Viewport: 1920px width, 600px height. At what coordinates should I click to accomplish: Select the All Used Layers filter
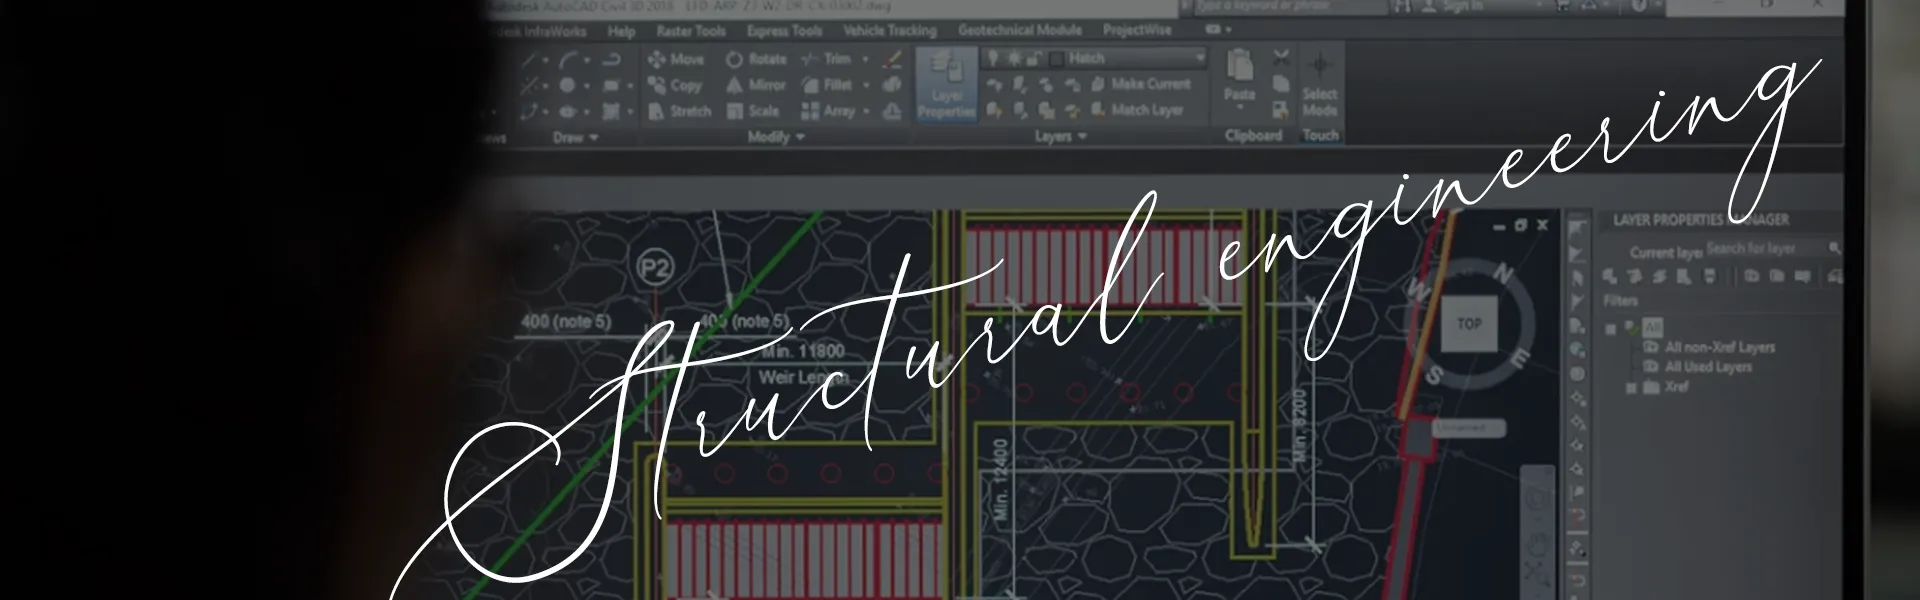coord(1708,367)
